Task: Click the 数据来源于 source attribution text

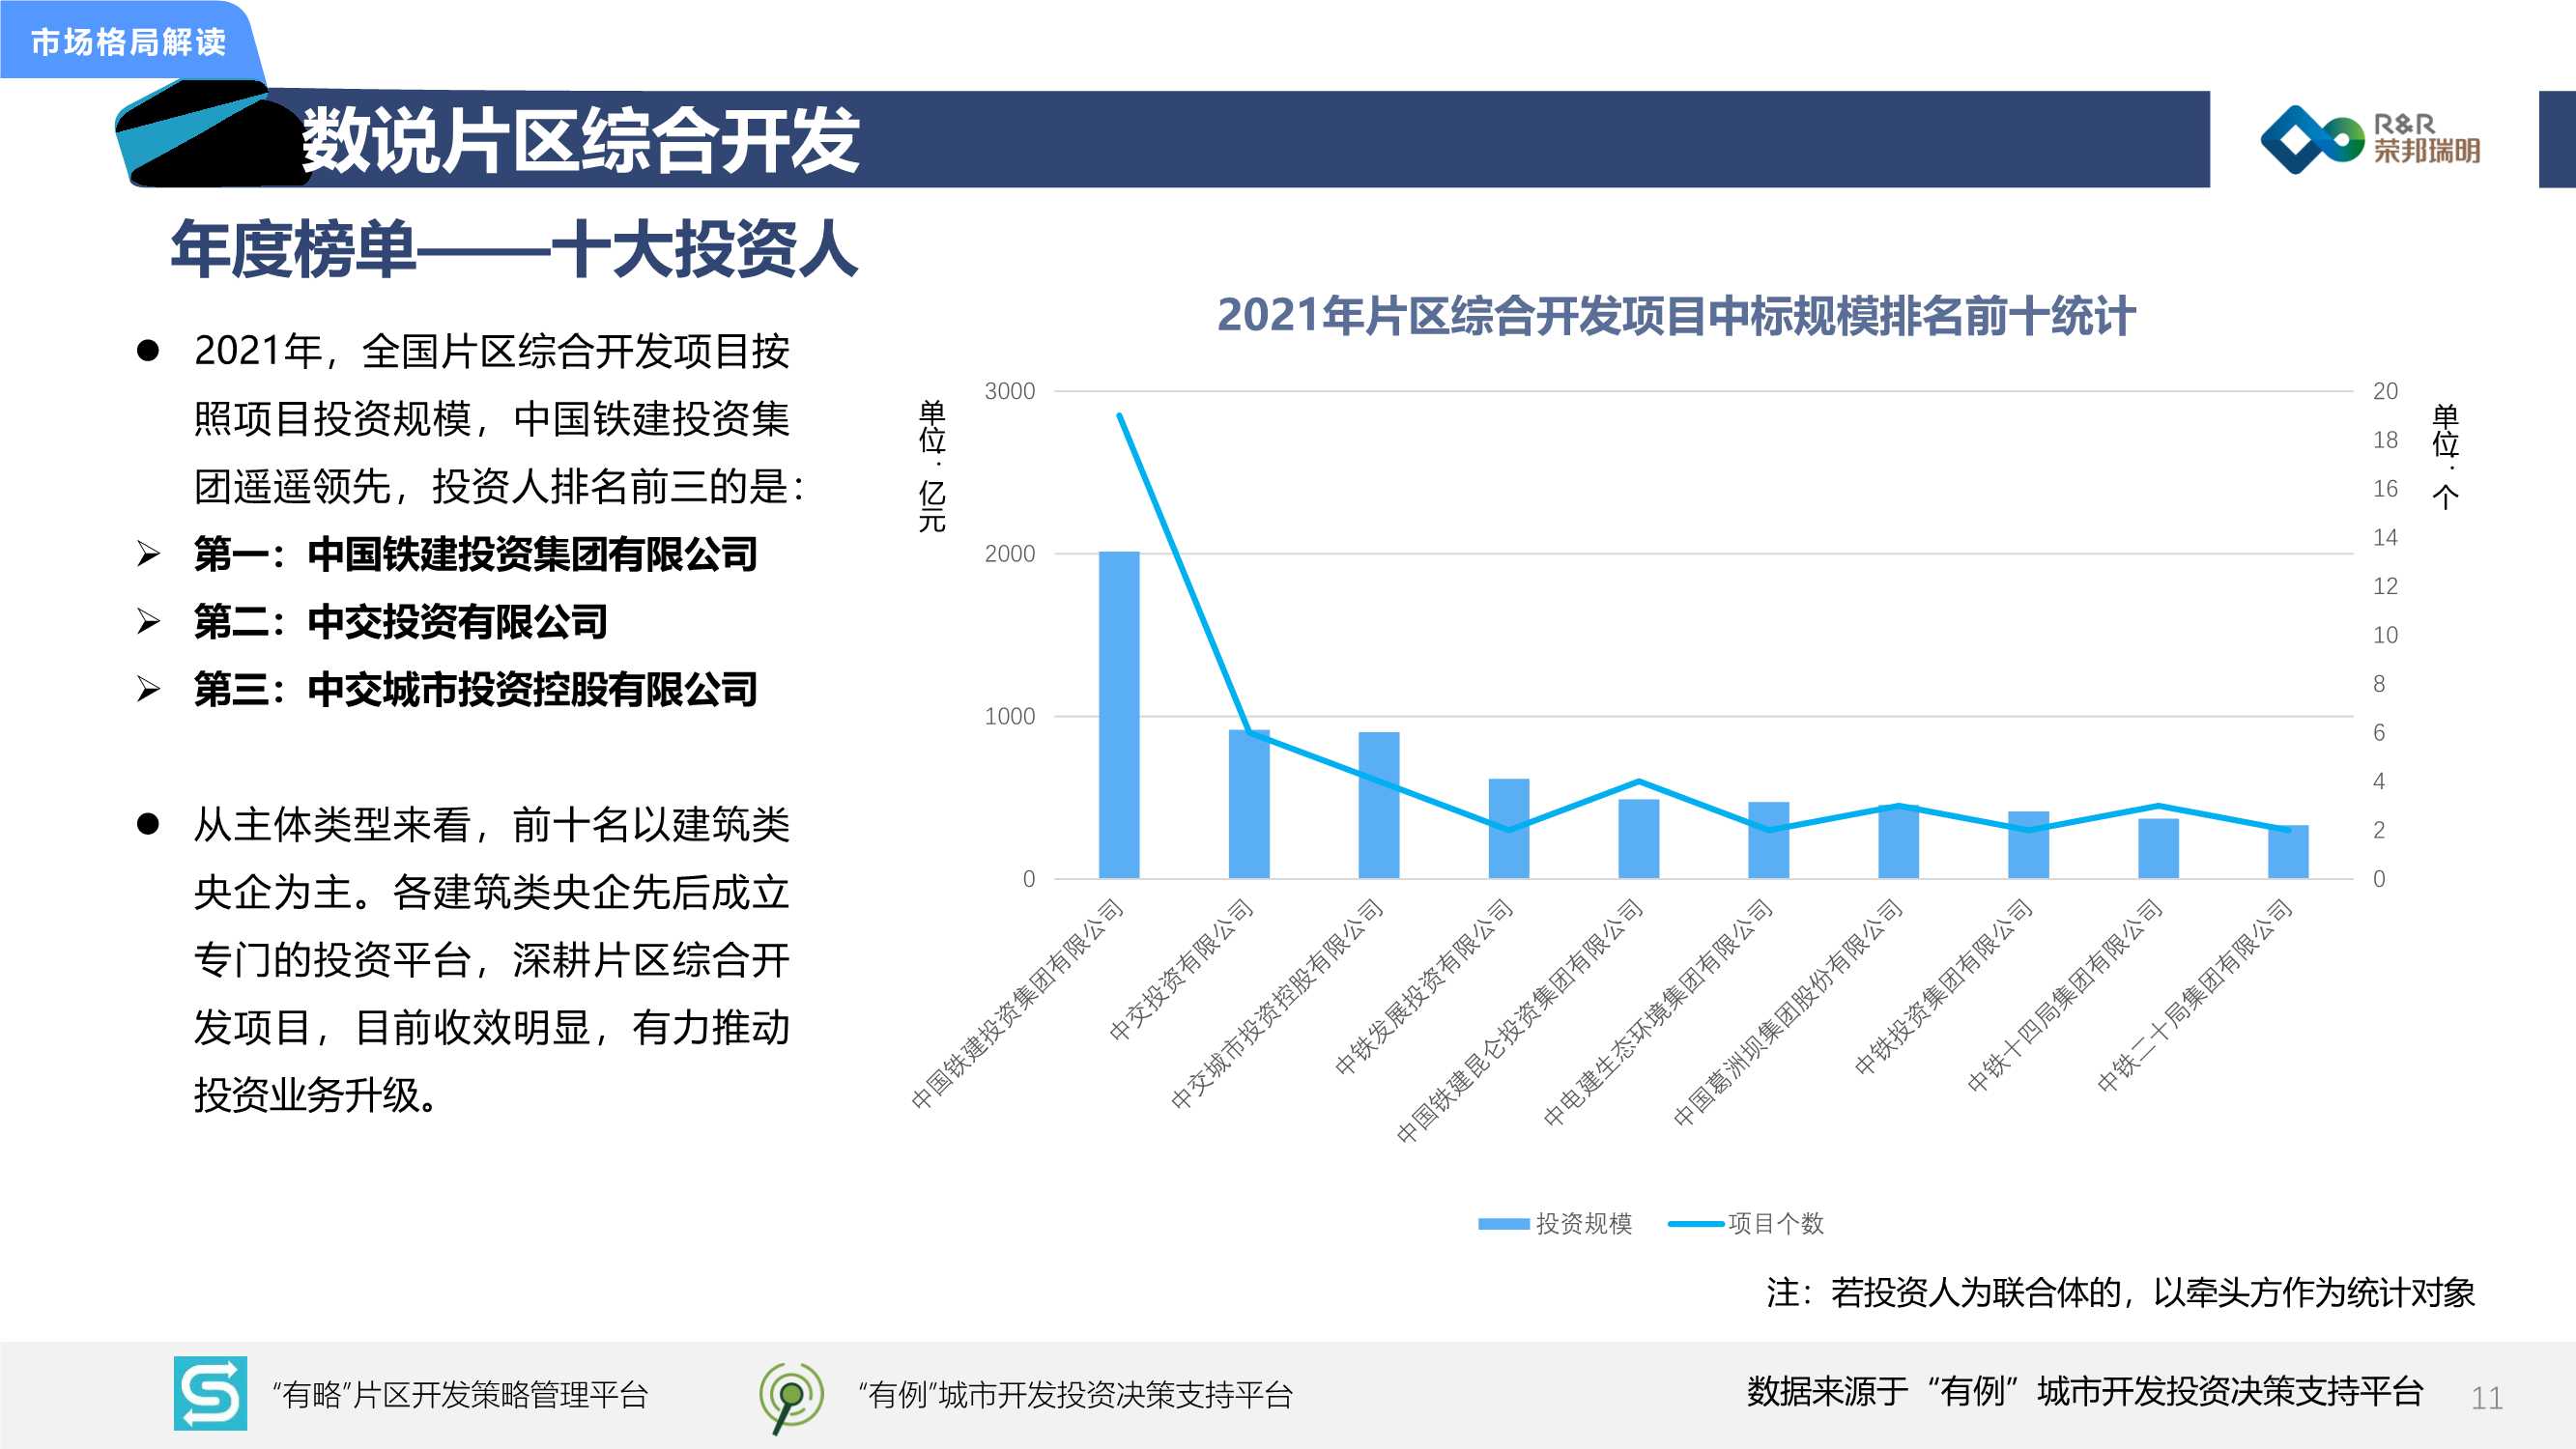Action: pos(2085,1391)
